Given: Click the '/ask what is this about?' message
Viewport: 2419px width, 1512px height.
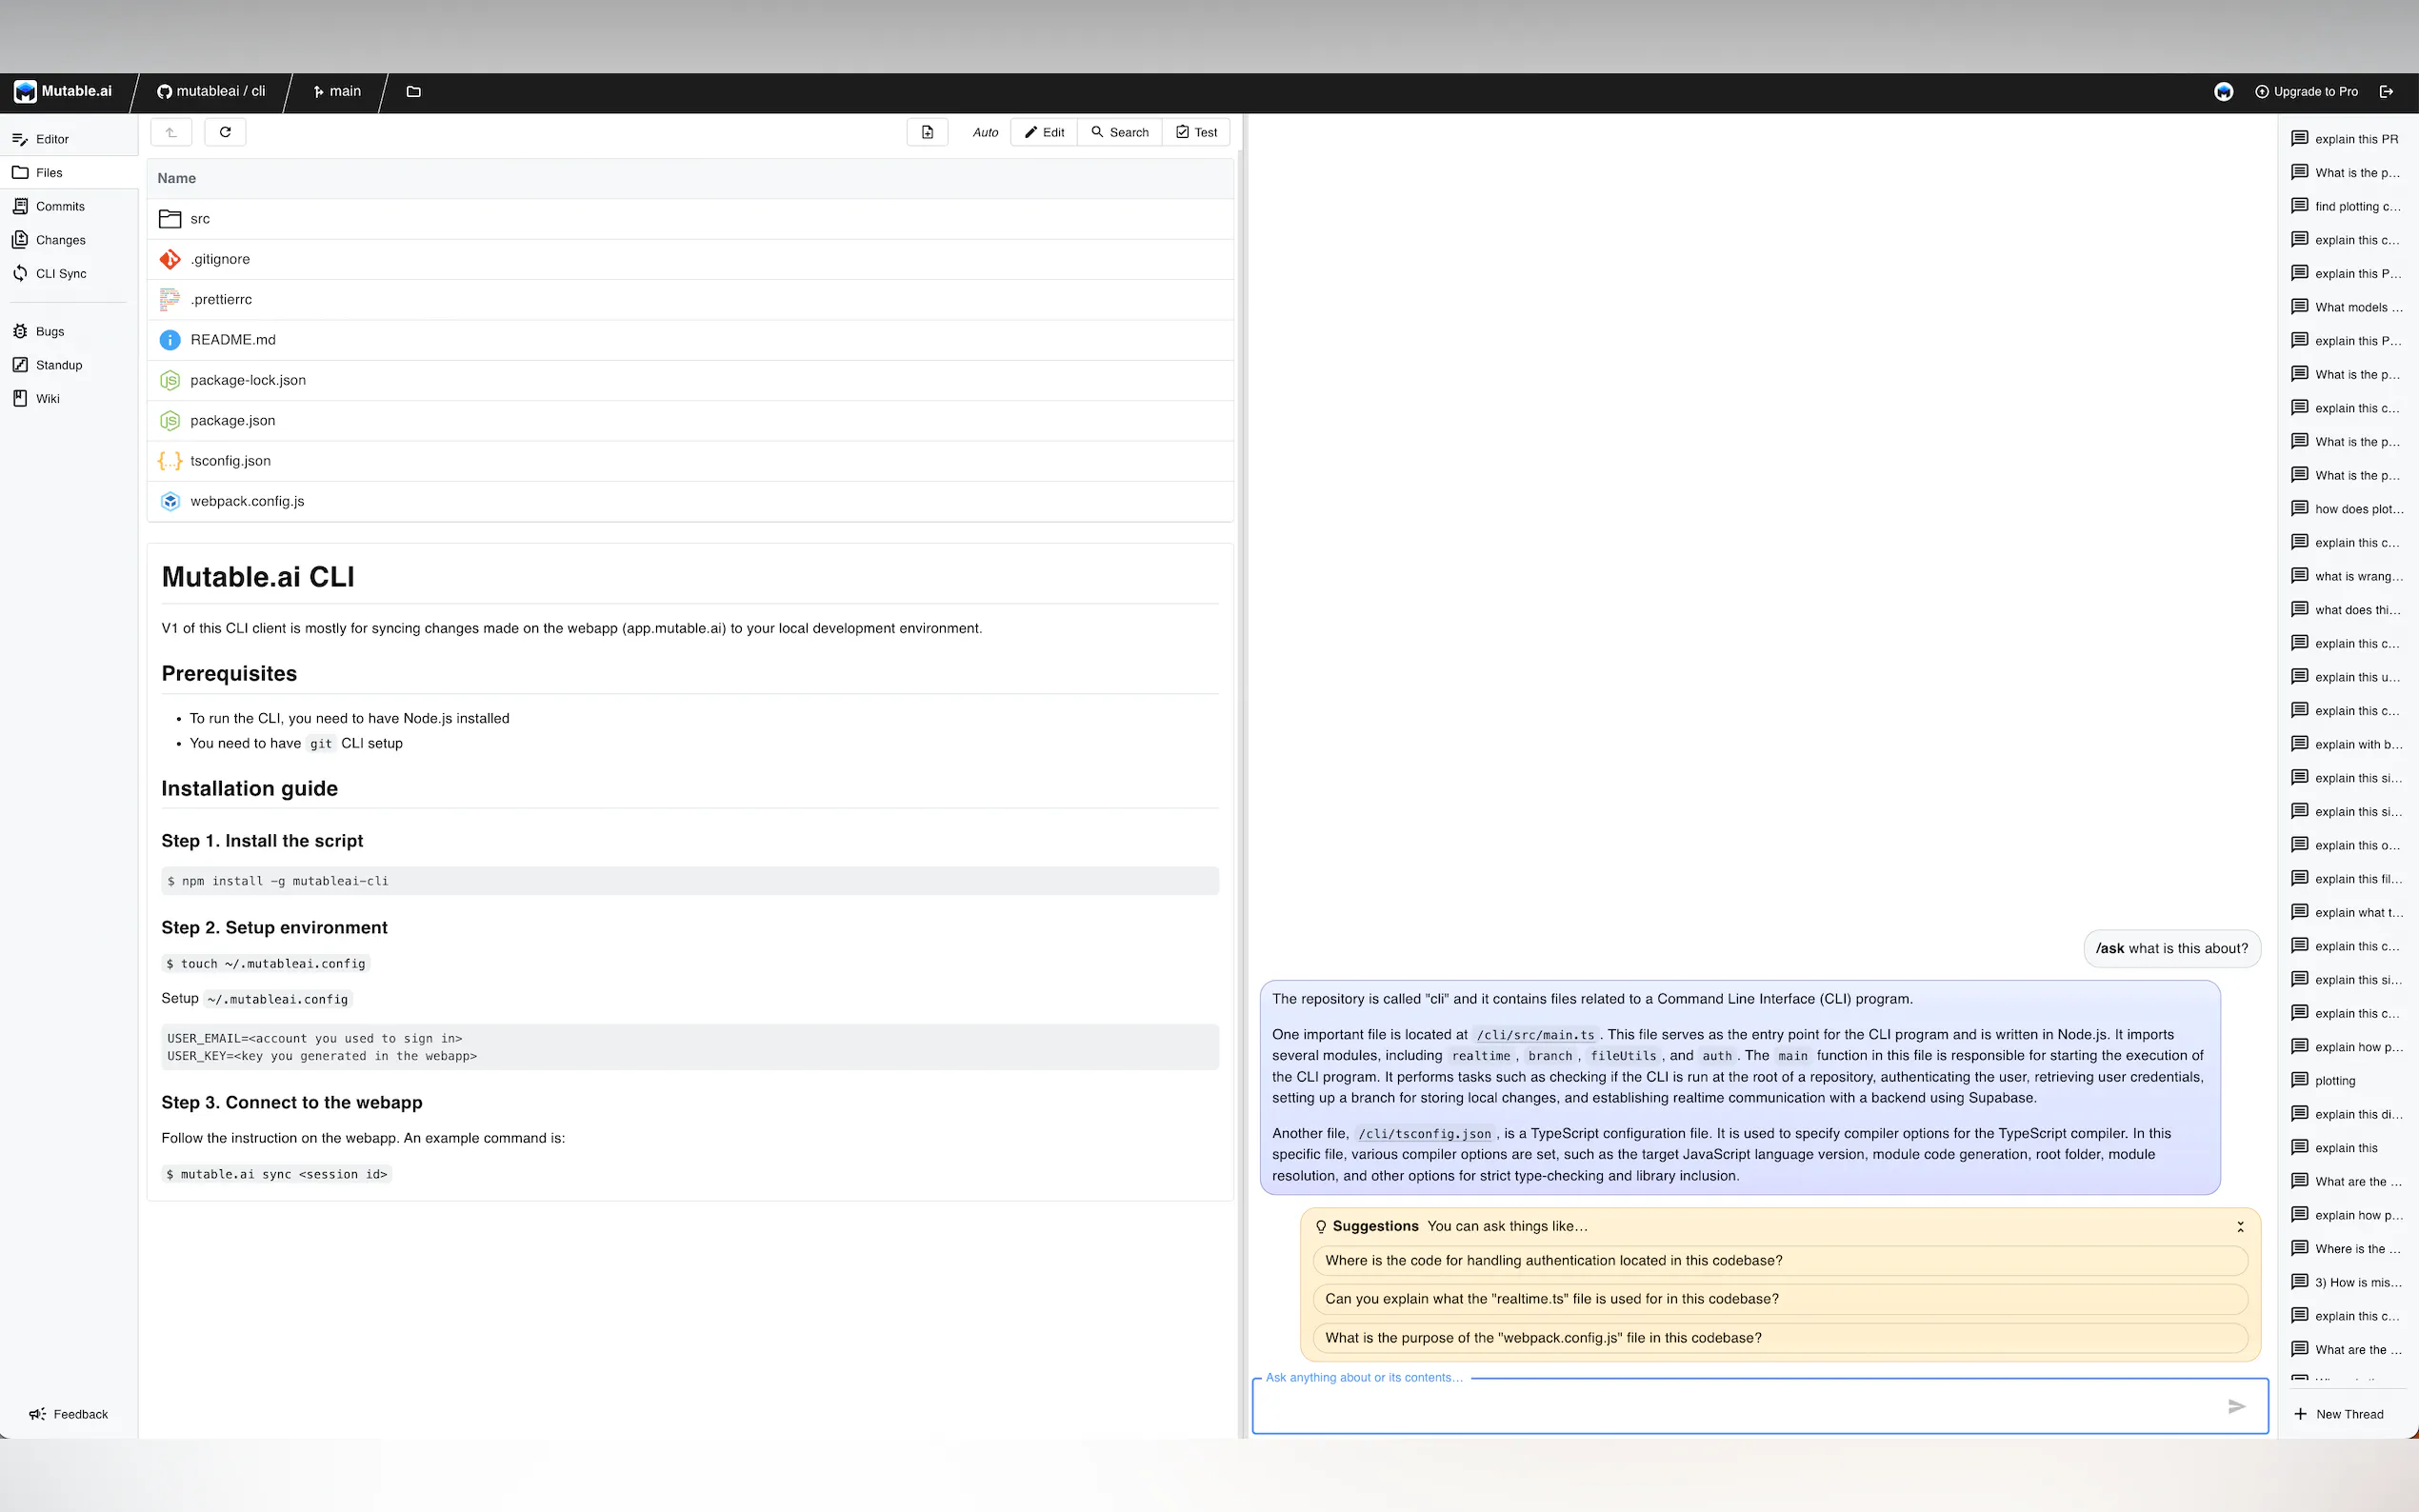Looking at the screenshot, I should [2171, 948].
